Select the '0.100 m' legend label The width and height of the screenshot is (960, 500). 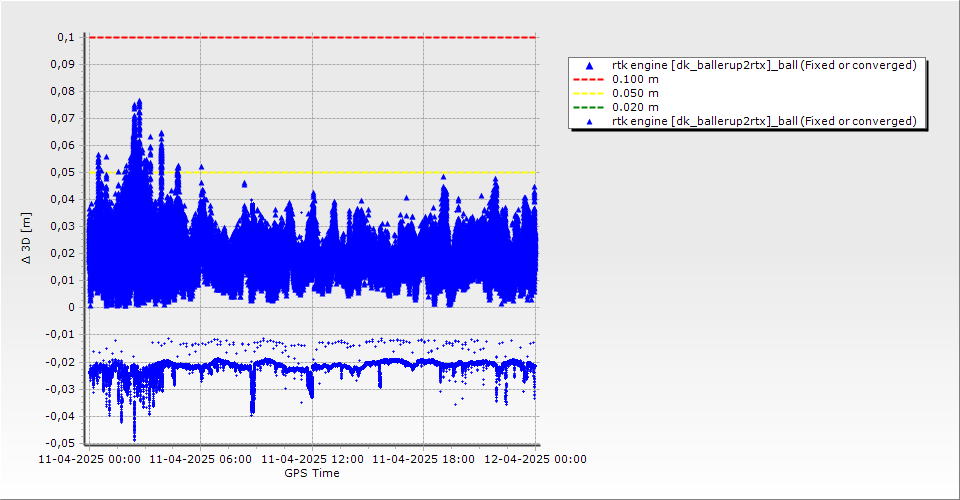coord(636,80)
